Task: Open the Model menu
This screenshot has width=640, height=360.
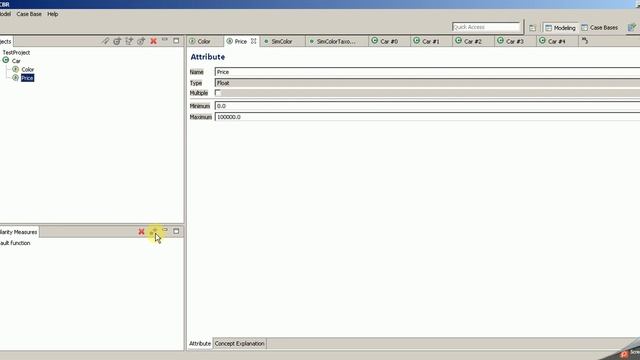Action: pos(5,14)
